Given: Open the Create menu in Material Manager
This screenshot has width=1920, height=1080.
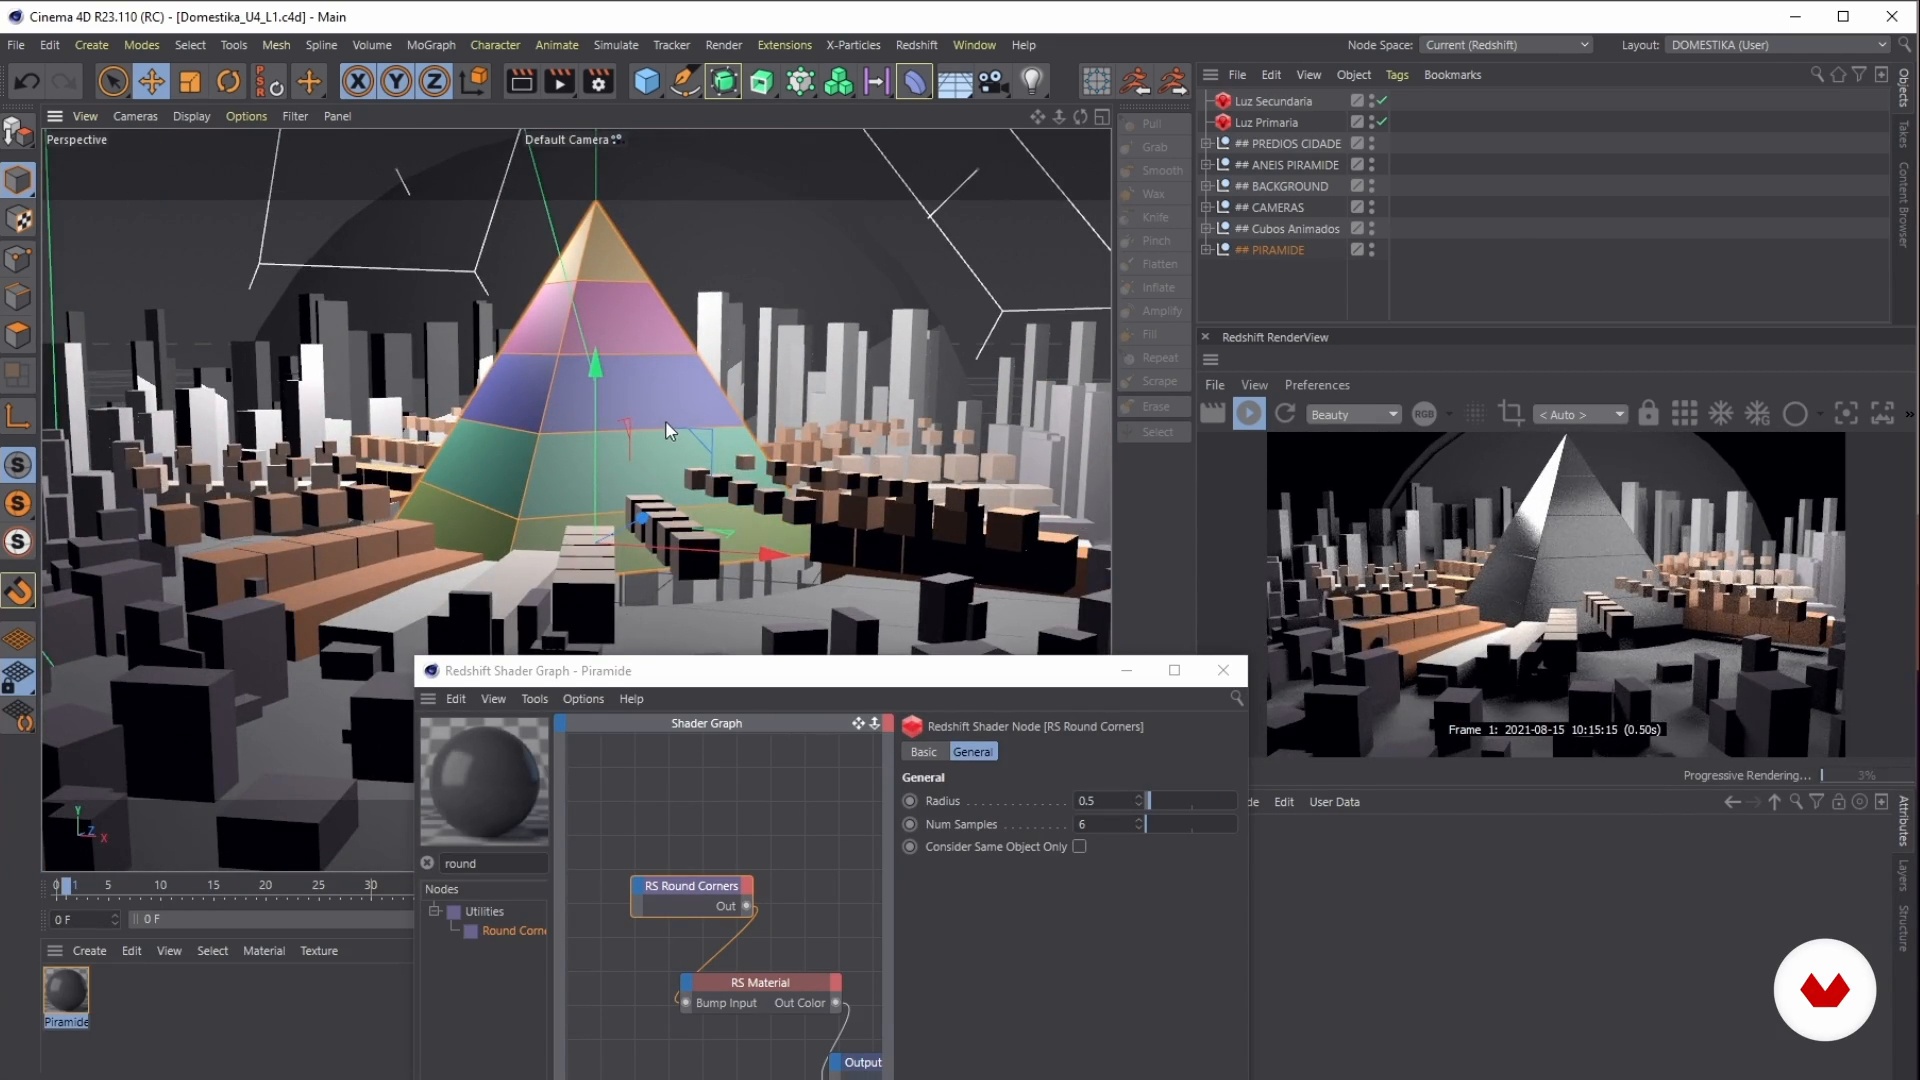Looking at the screenshot, I should coord(89,951).
